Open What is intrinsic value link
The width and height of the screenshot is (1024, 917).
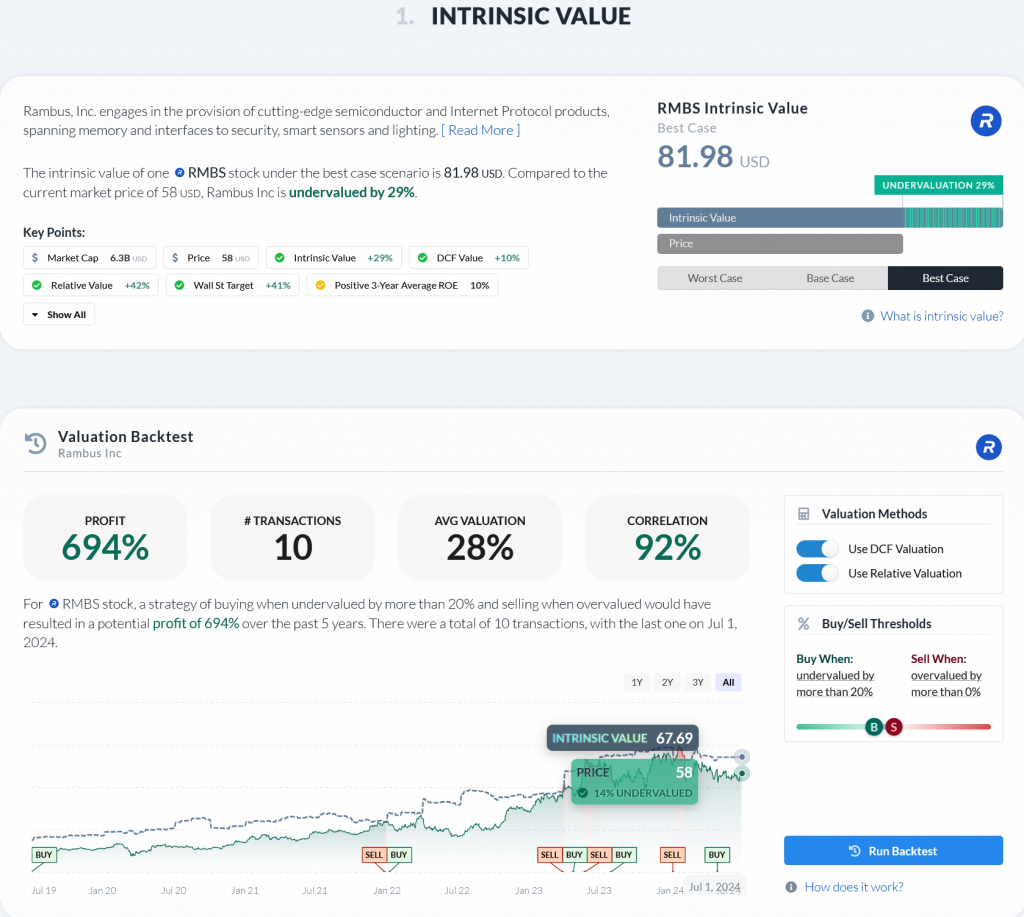[x=942, y=316]
